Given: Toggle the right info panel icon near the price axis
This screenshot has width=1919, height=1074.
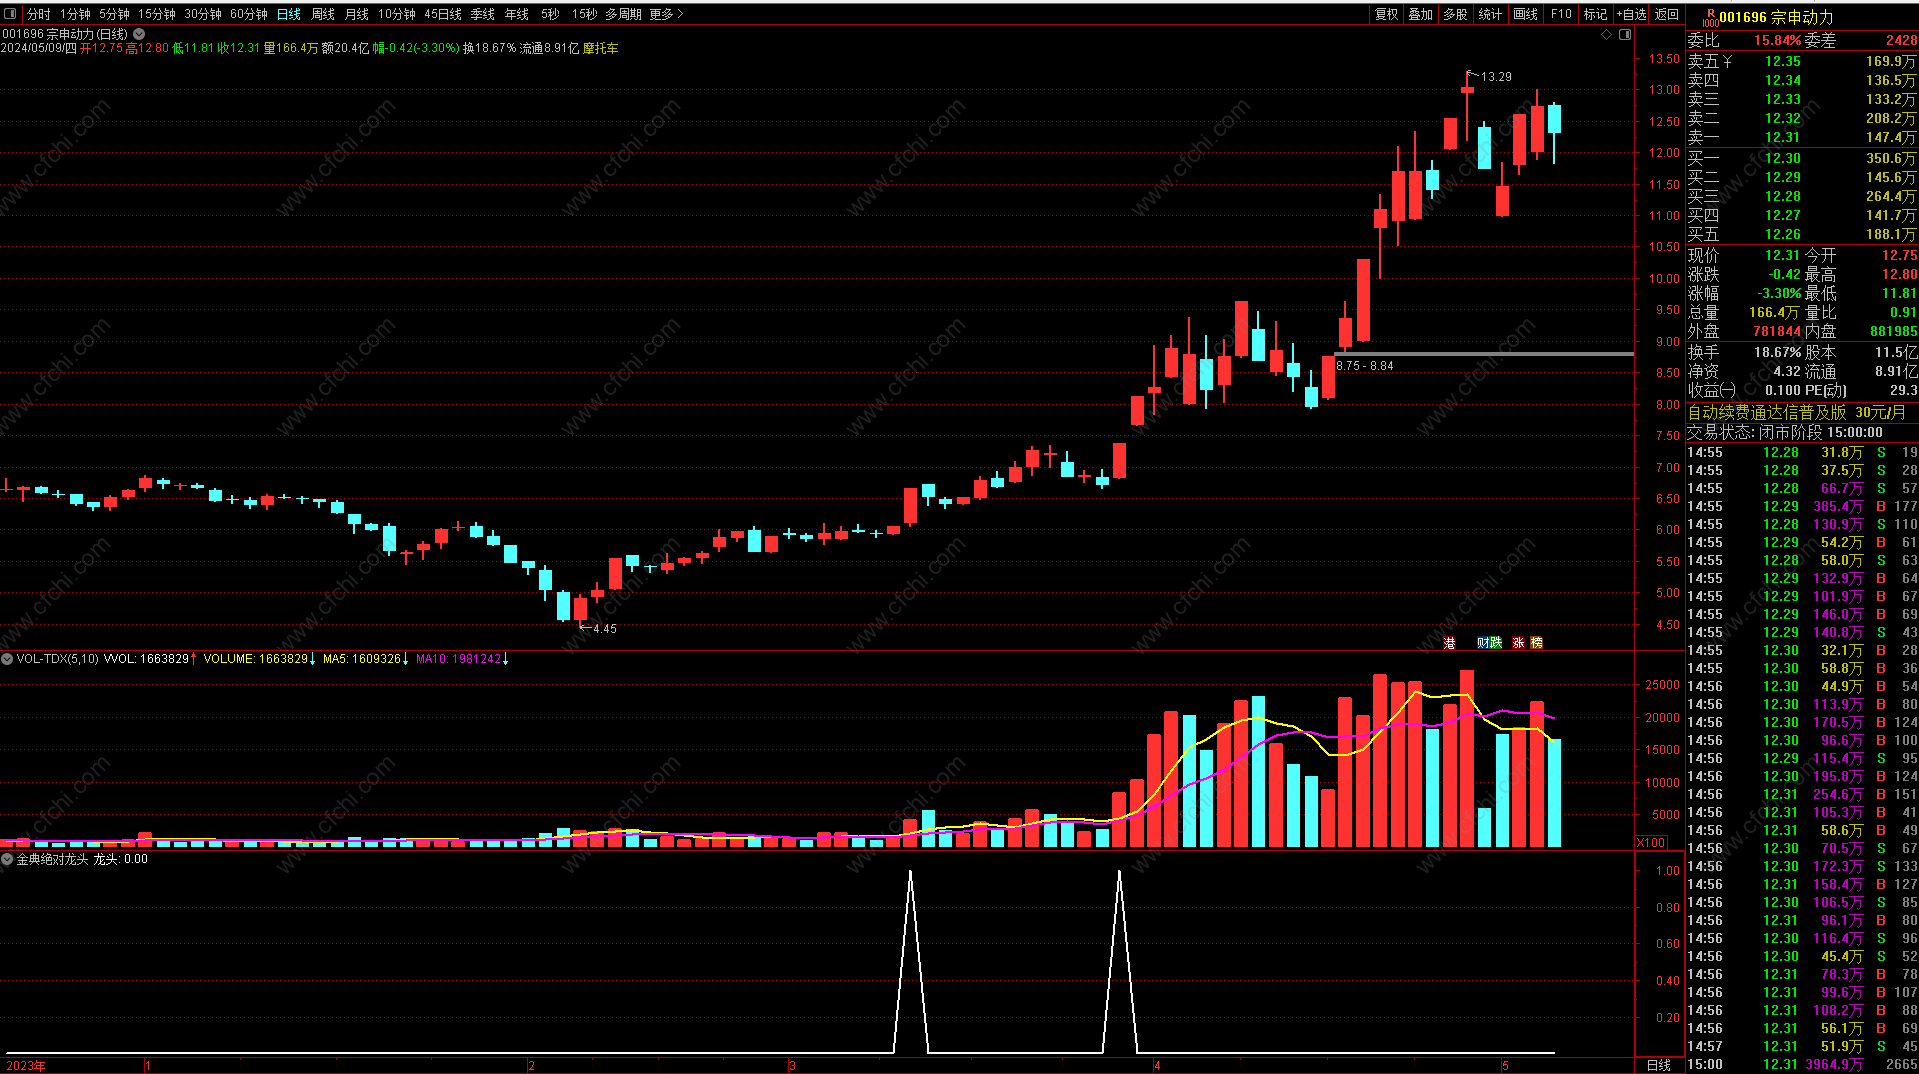Looking at the screenshot, I should pyautogui.click(x=1625, y=34).
